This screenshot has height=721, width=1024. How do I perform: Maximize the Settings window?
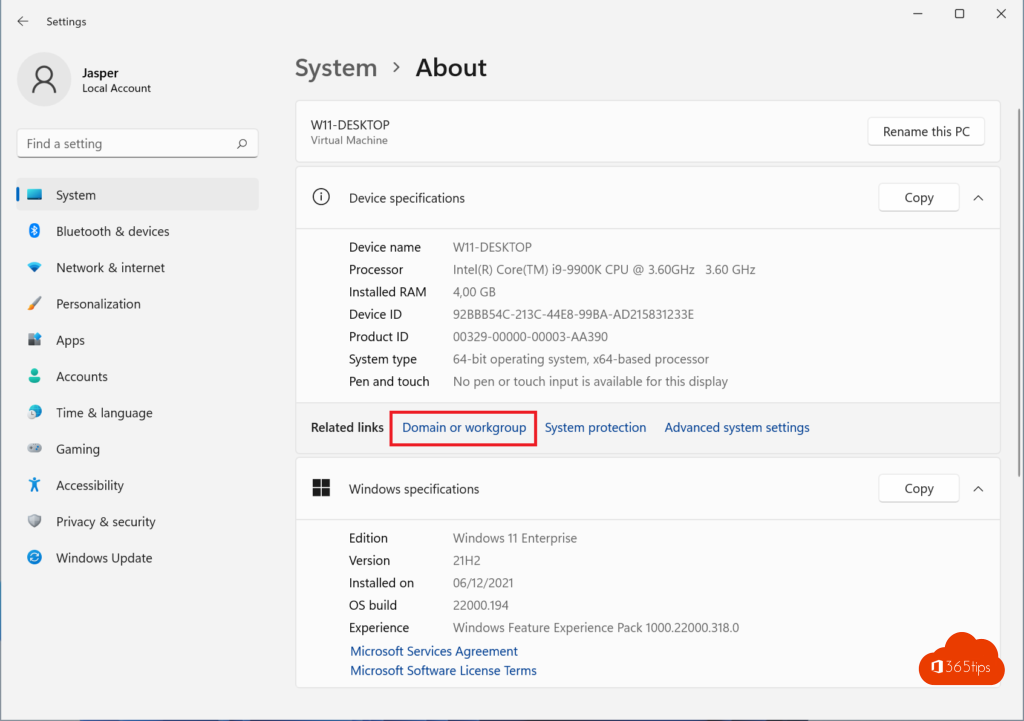click(959, 14)
